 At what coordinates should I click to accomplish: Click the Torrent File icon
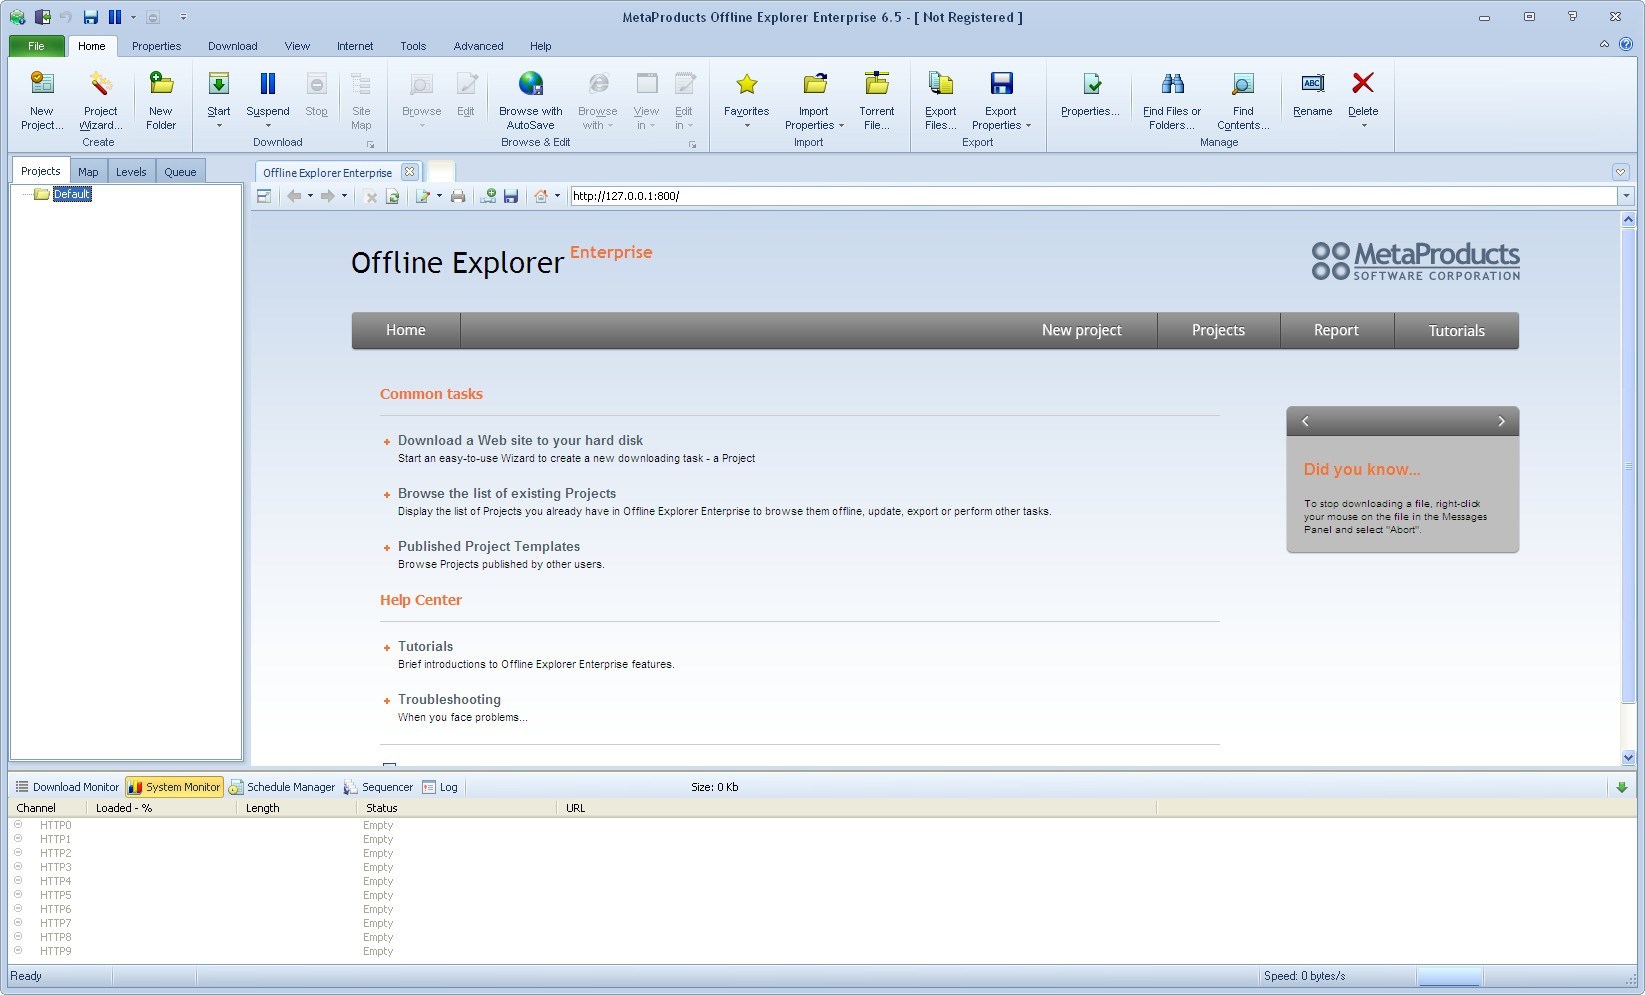[877, 84]
